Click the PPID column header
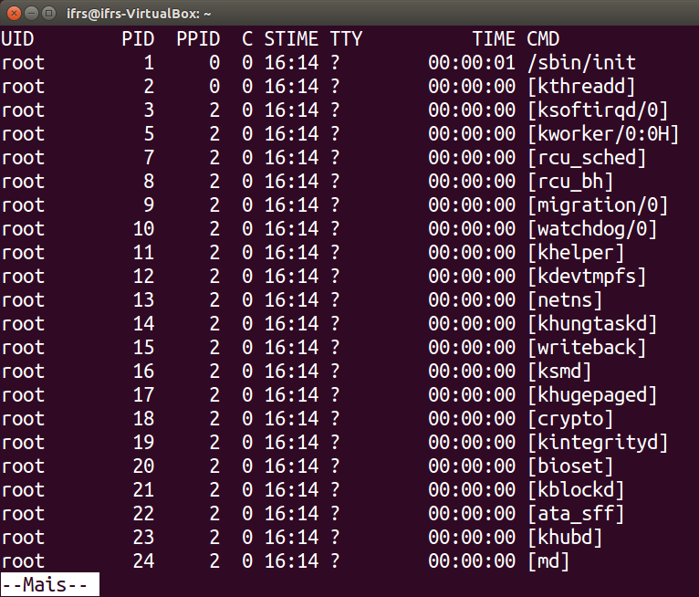Screen dimensions: 699x597 coord(198,39)
